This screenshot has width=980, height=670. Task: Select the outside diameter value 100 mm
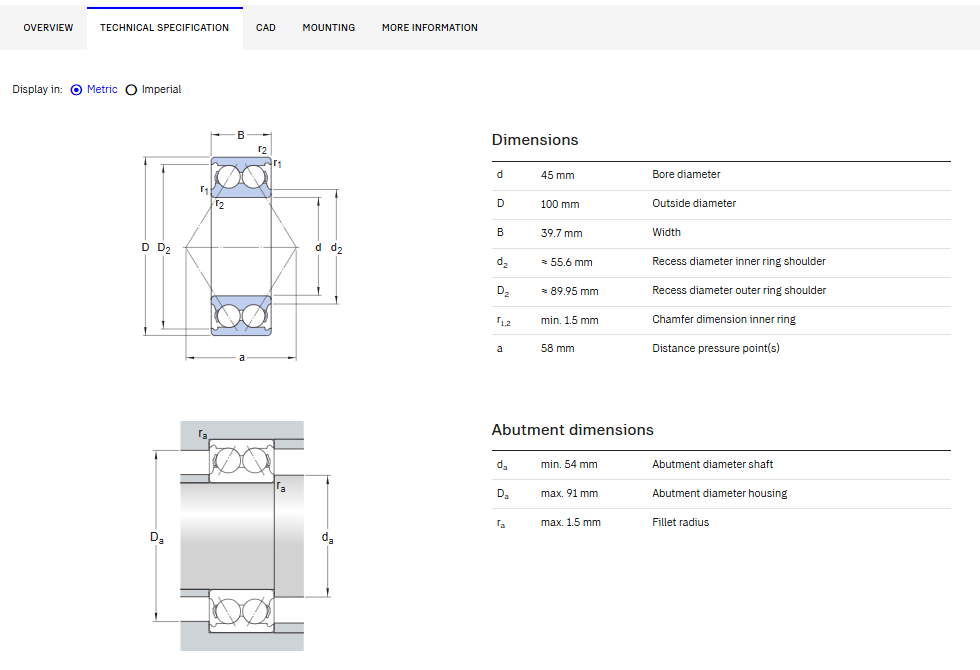(560, 204)
